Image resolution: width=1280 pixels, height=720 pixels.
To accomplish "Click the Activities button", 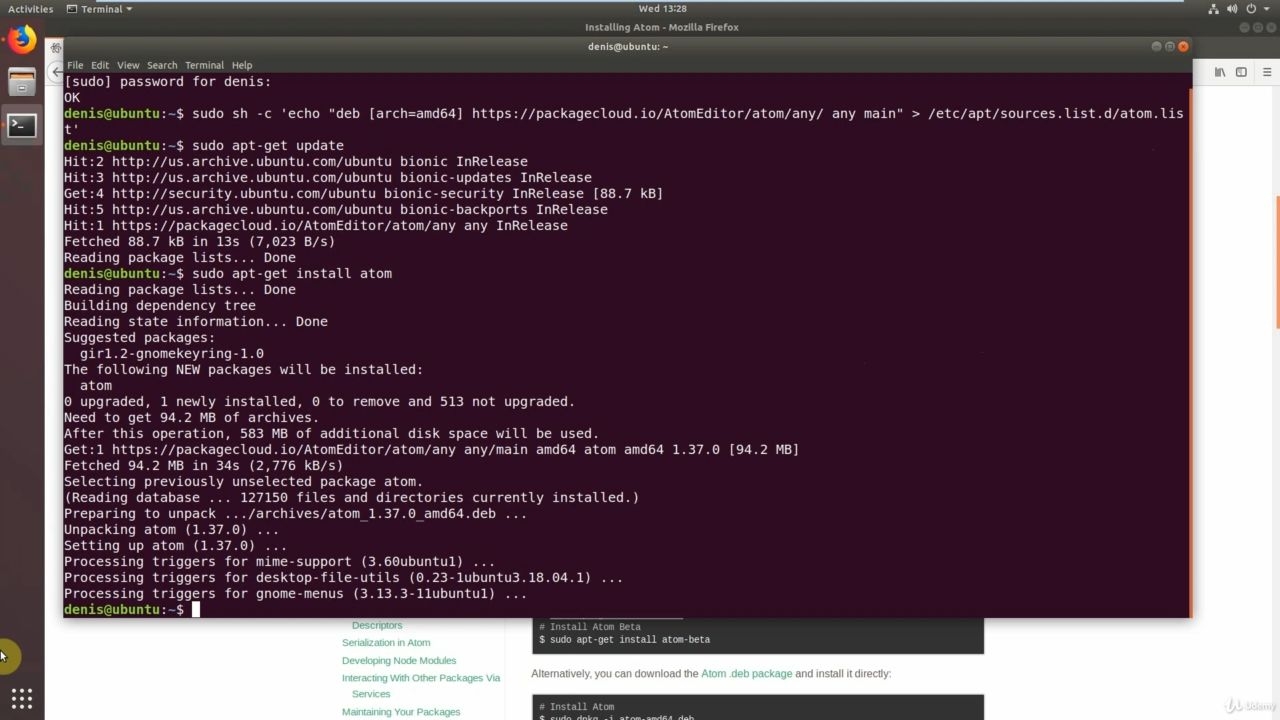I will [30, 9].
